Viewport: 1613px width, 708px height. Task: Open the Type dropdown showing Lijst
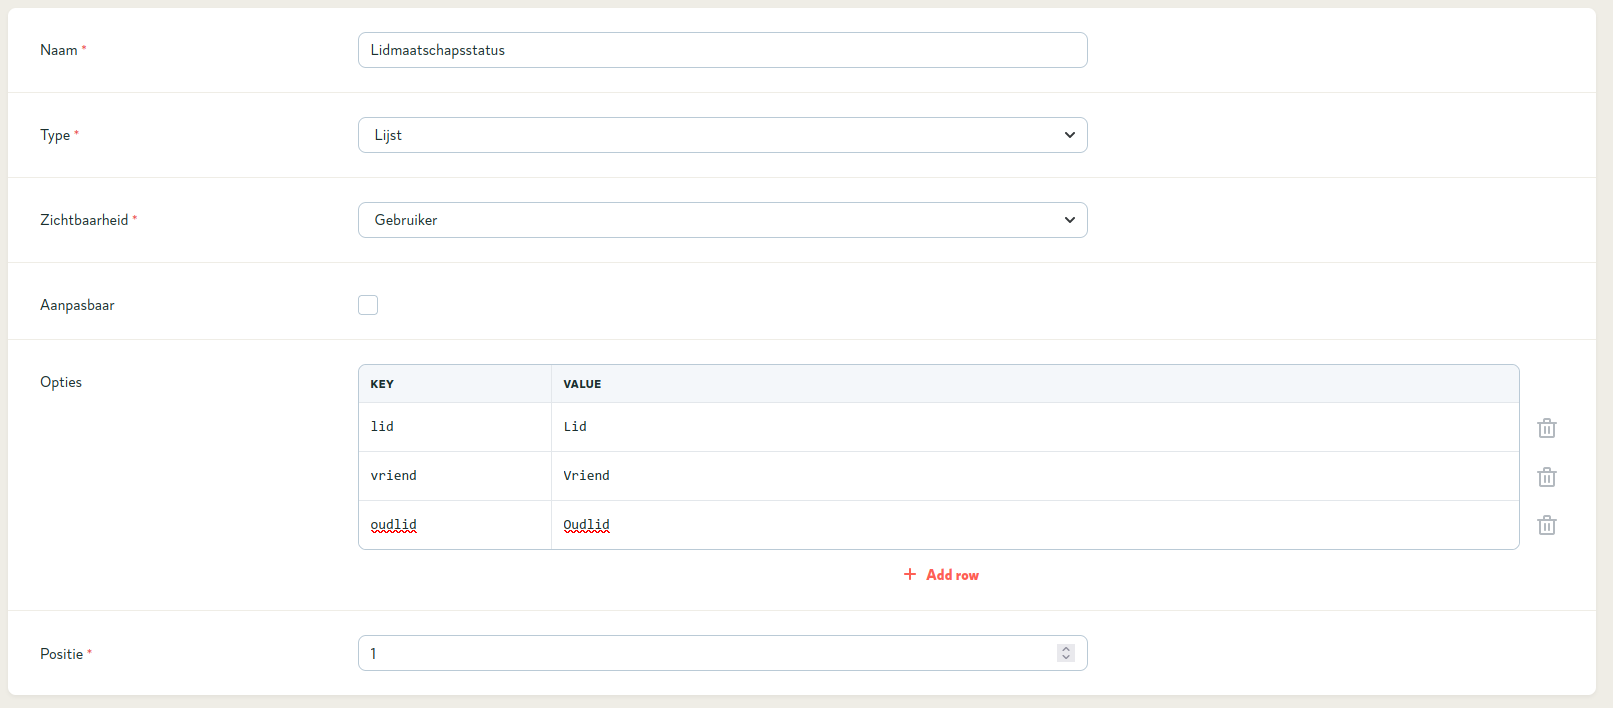pos(722,135)
